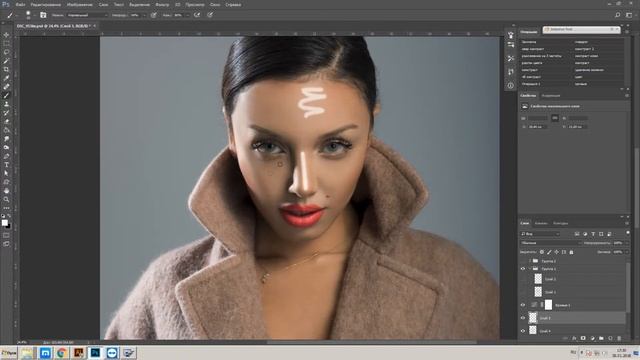This screenshot has width=640, height=360.
Task: Switch to the Контуры tab
Action: (560, 223)
